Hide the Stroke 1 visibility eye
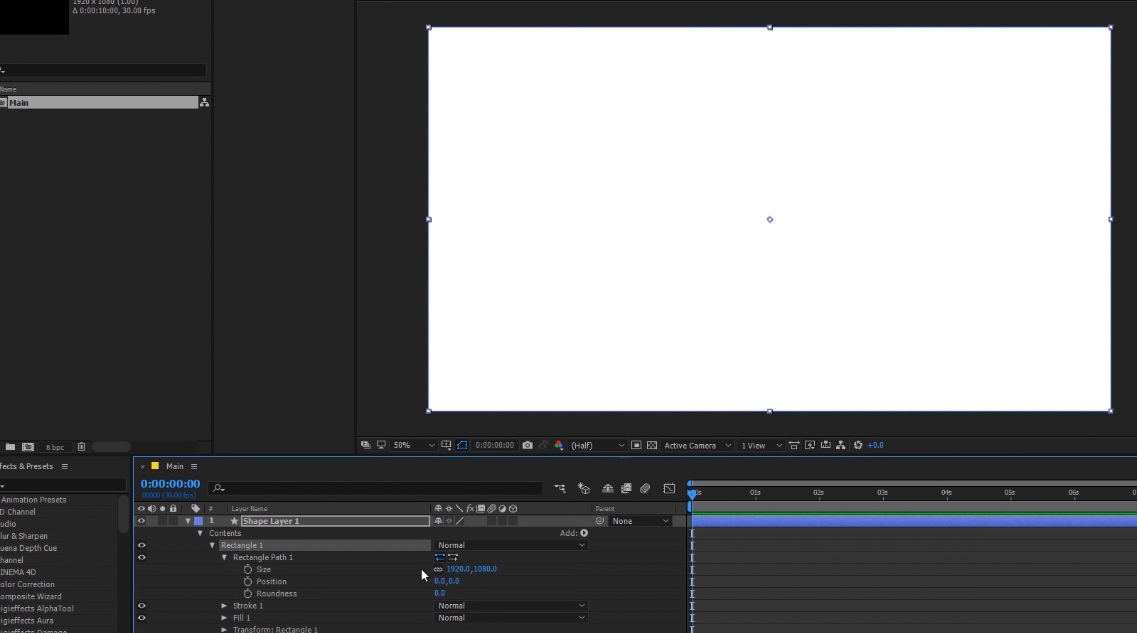The height and width of the screenshot is (633, 1137). [x=141, y=606]
